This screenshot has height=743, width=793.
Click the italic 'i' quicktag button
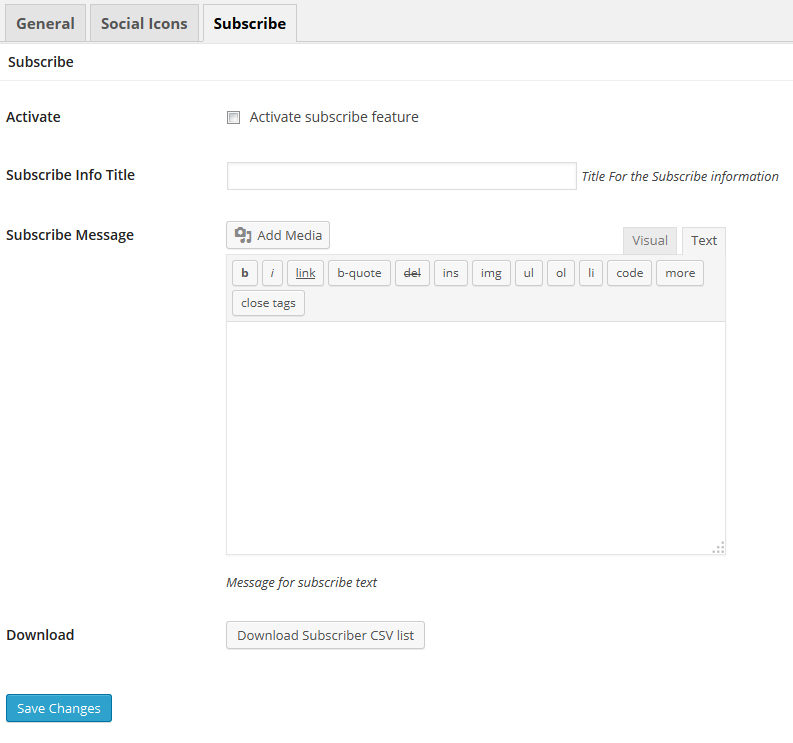(x=272, y=273)
